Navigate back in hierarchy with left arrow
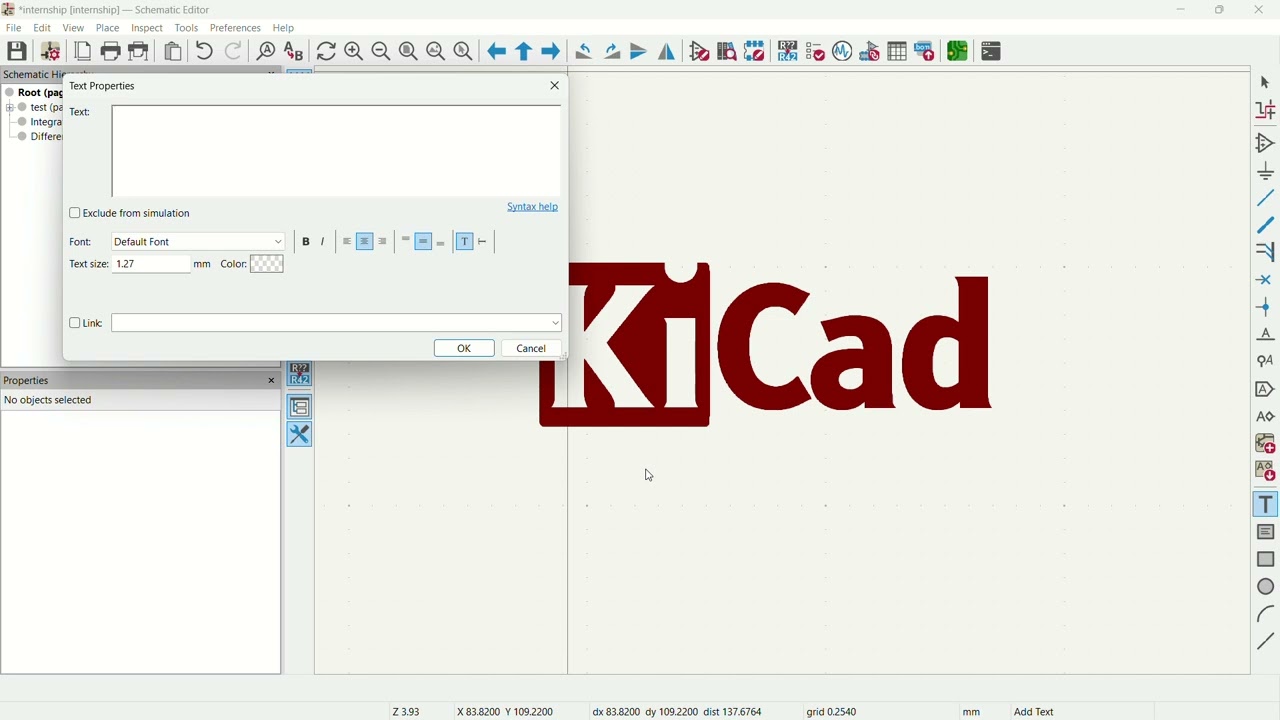 pyautogui.click(x=496, y=52)
